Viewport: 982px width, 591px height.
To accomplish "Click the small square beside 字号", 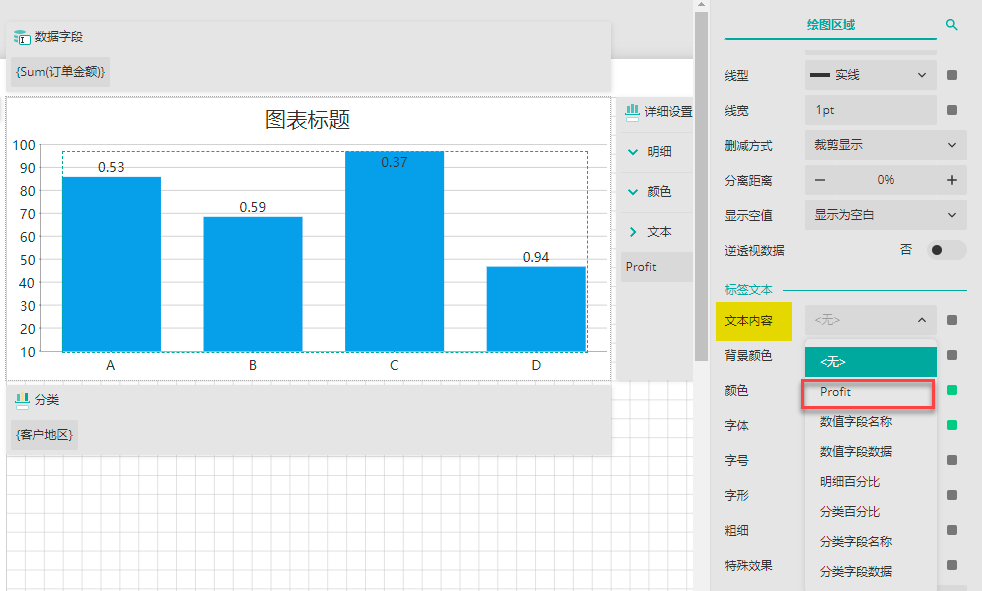I will point(952,461).
